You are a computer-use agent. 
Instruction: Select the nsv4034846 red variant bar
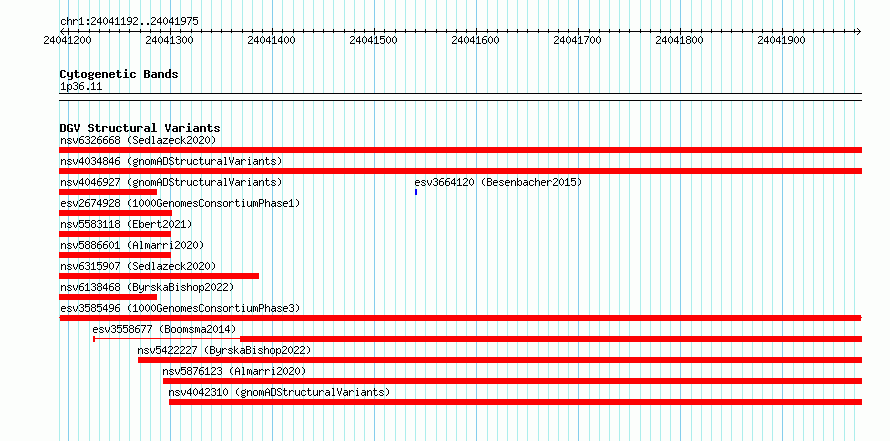click(460, 171)
